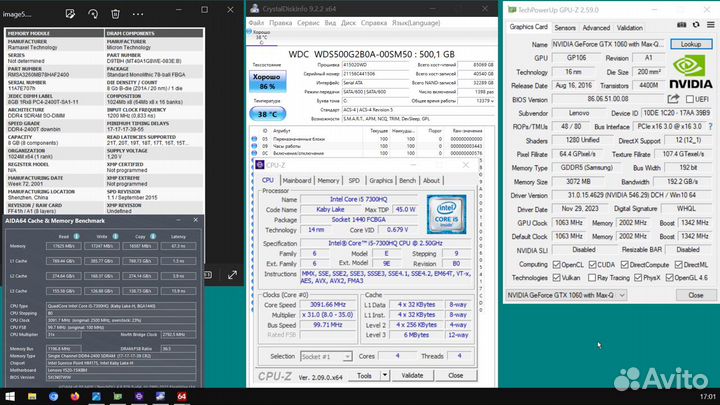Click the 38 °C temperature indicator
This screenshot has height=405, width=720.
pyautogui.click(x=267, y=114)
